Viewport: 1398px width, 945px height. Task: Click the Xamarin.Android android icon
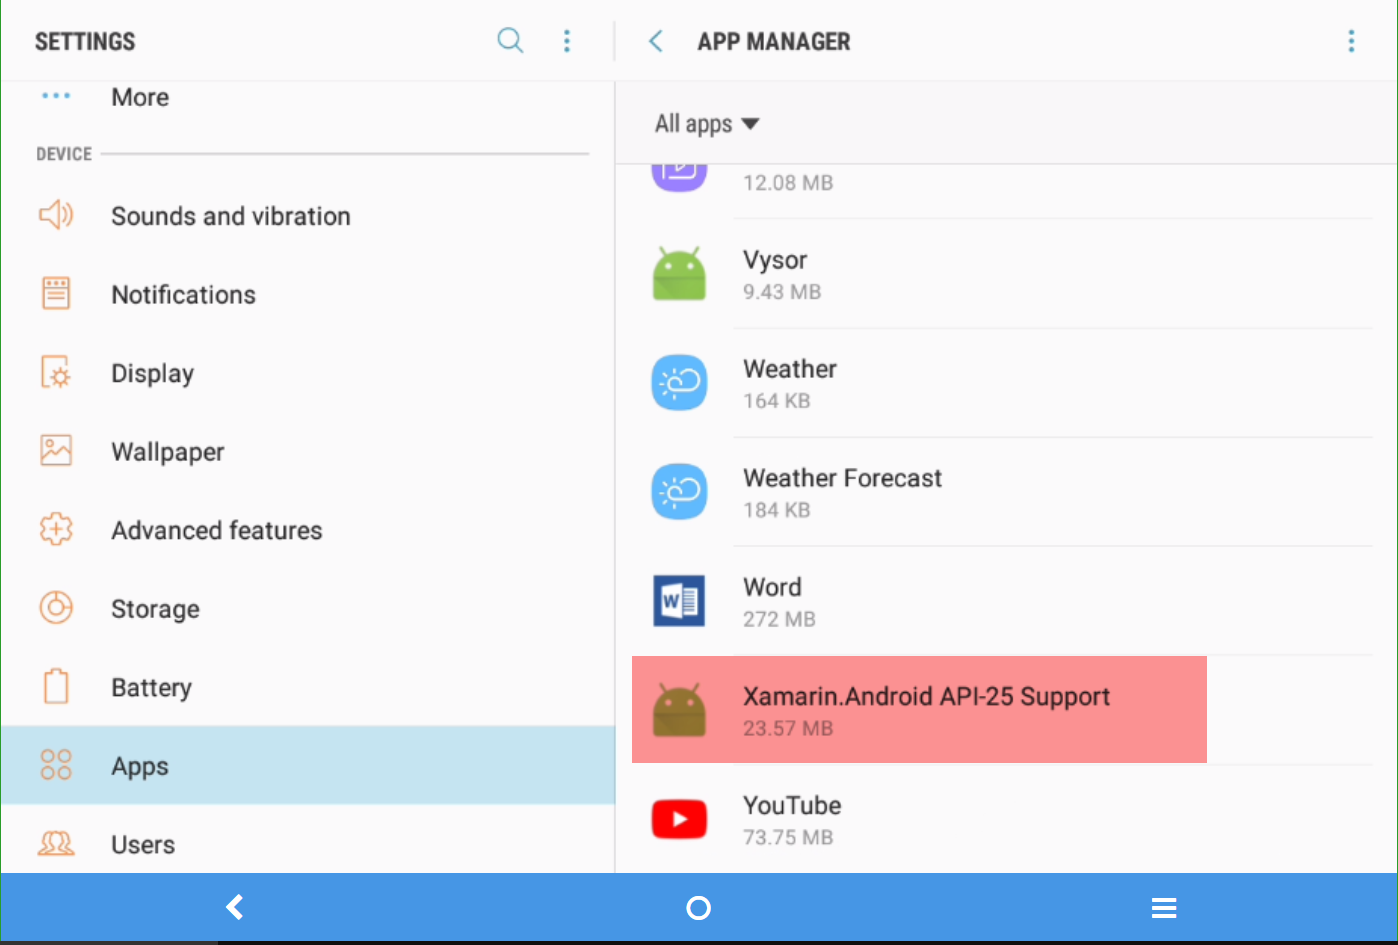[x=679, y=710]
